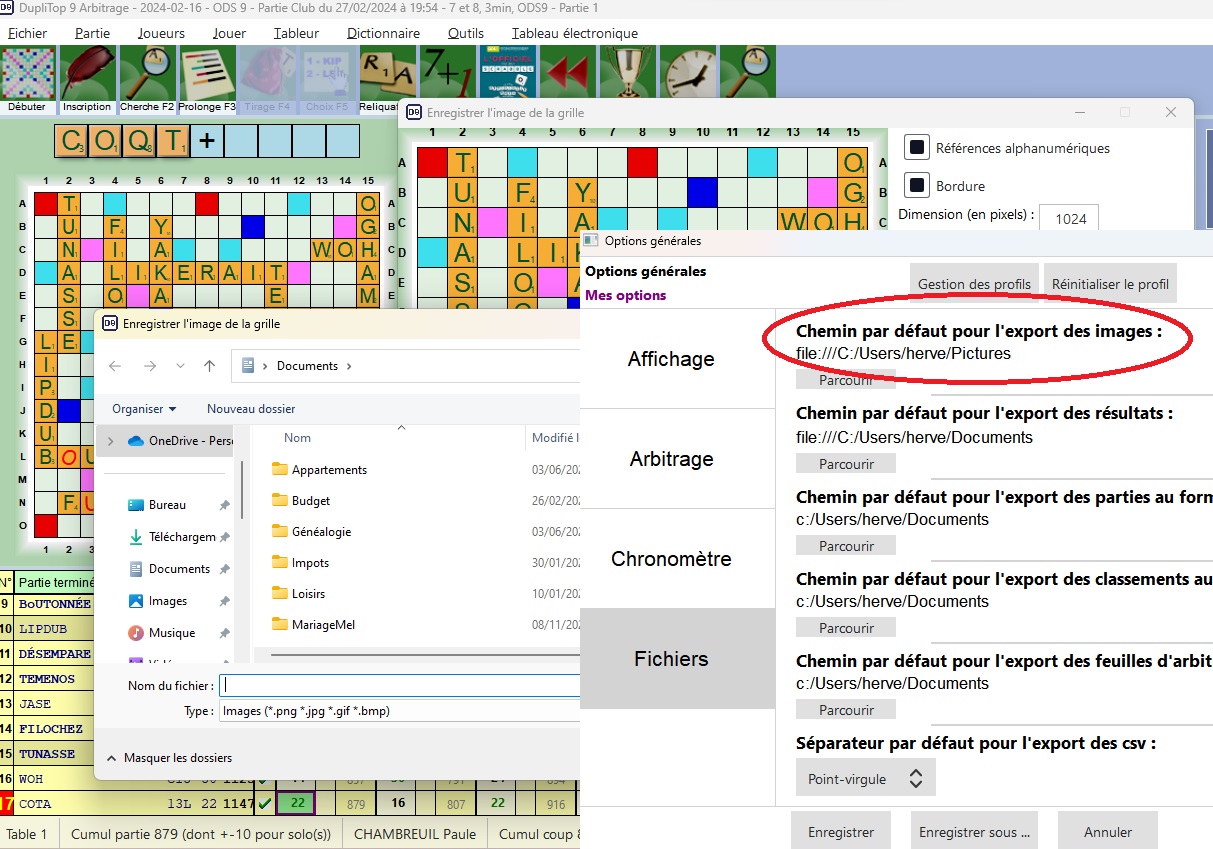Viewport: 1213px width, 849px height.
Task: Expand the OneDrive tree node
Action: (110, 441)
